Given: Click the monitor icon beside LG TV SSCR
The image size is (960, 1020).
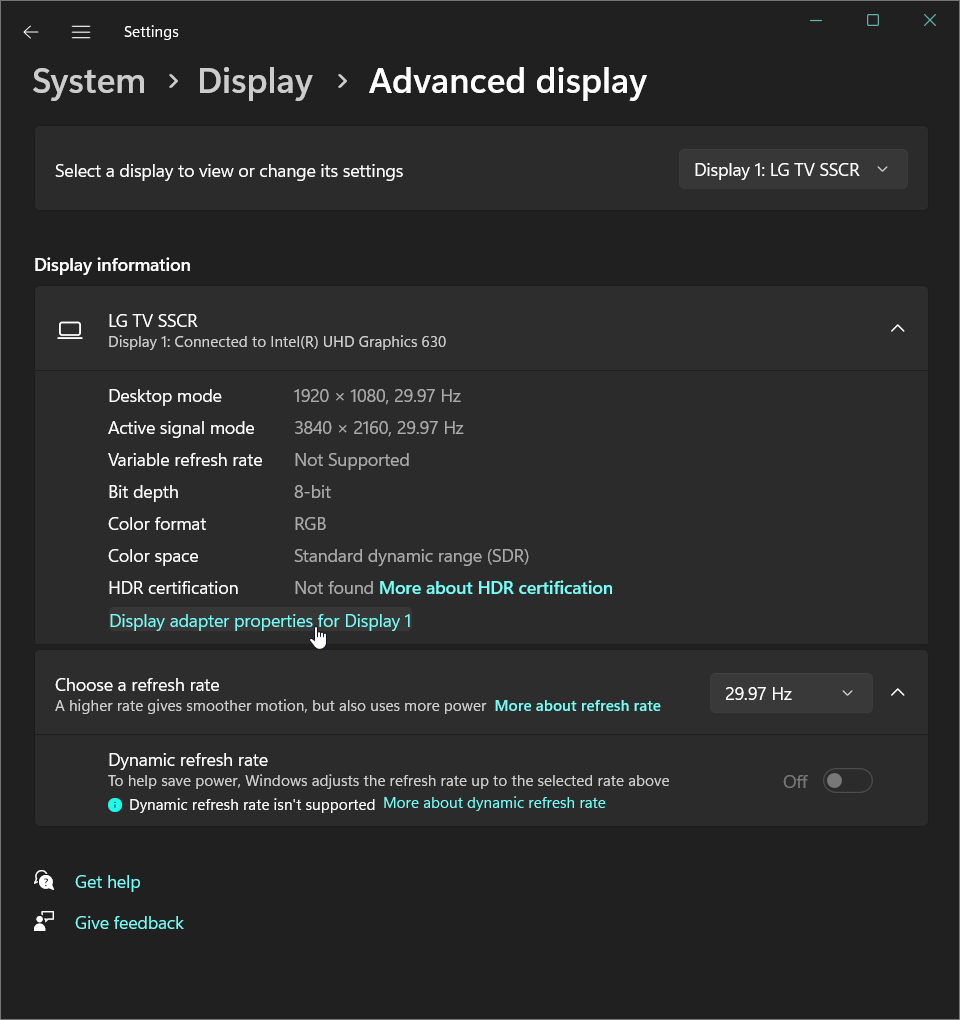Looking at the screenshot, I should [70, 328].
